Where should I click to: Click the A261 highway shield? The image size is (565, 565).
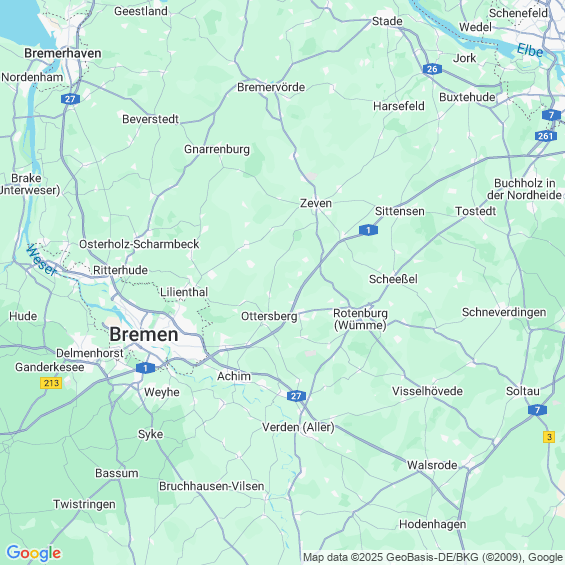point(546,136)
